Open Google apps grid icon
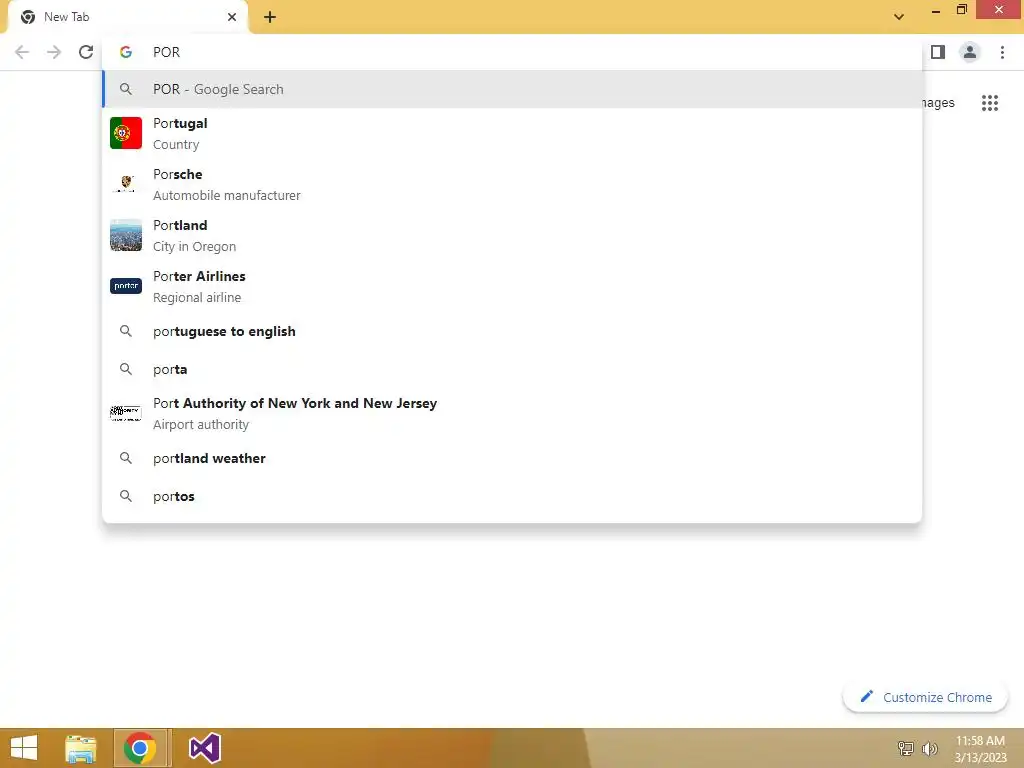This screenshot has width=1024, height=768. 990,103
